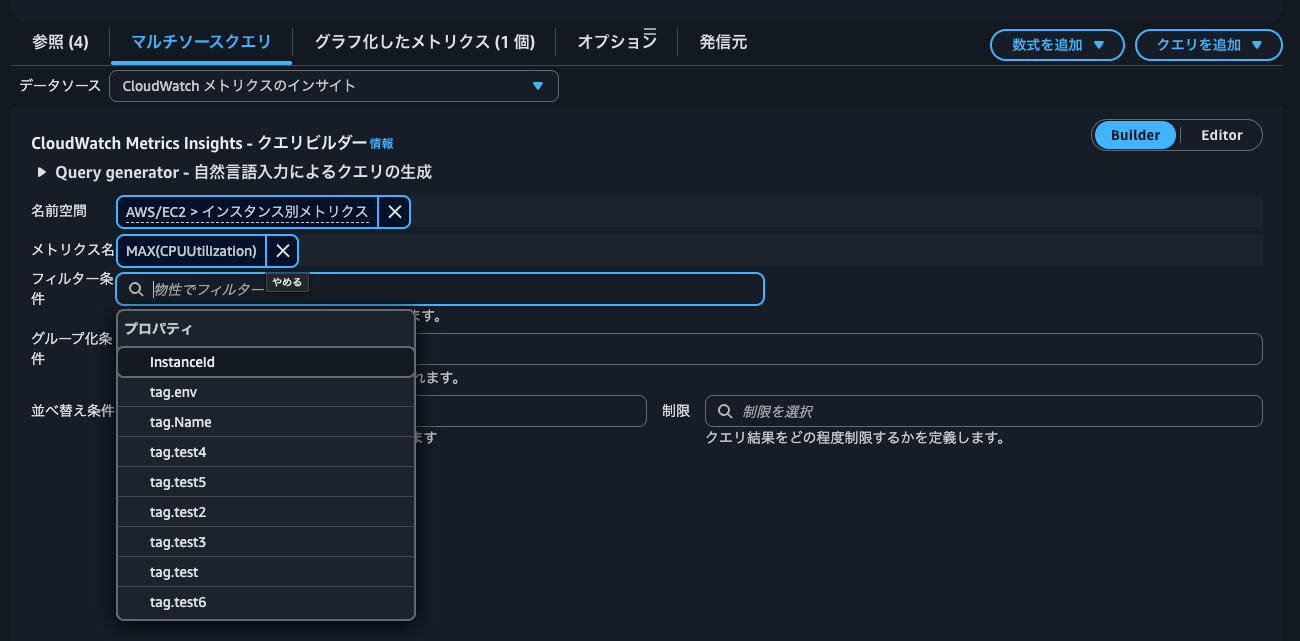This screenshot has width=1300, height=641.
Task: Select the AWS/EC2 namespace chip
Action: 247,212
